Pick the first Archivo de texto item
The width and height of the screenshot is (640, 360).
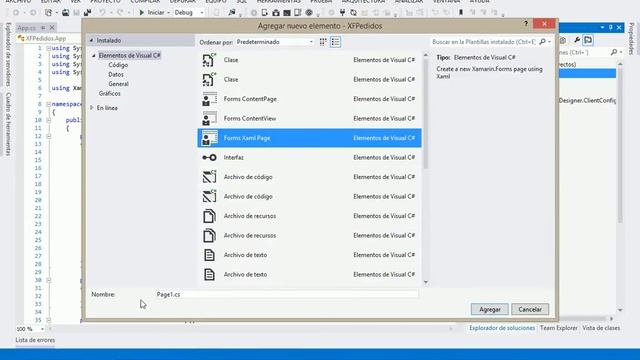click(x=309, y=255)
